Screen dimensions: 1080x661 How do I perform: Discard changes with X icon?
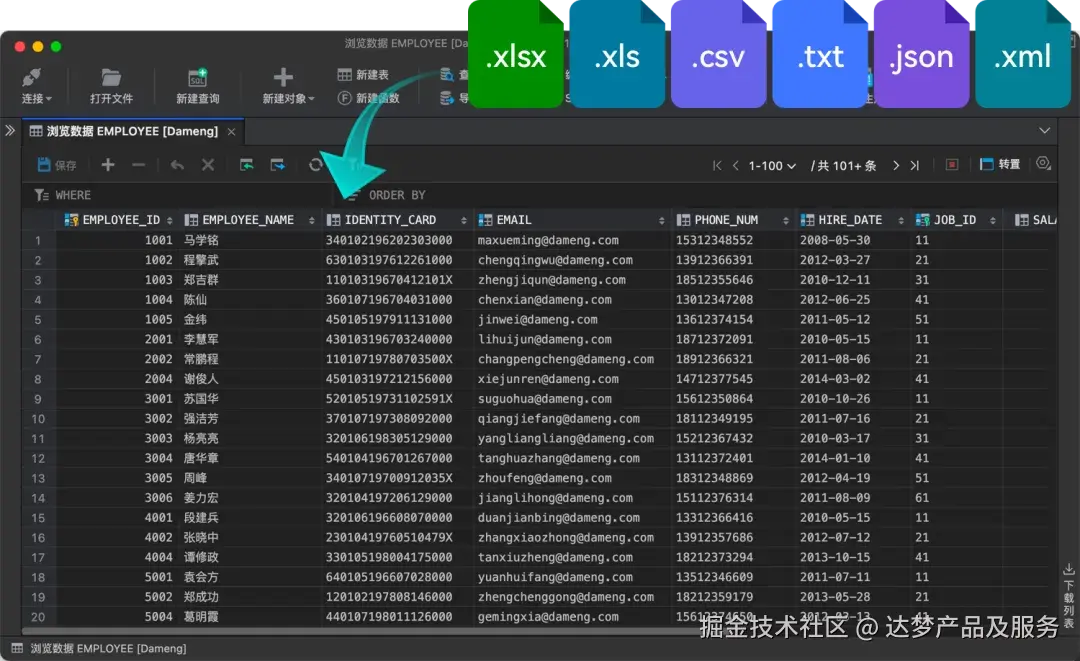pos(207,165)
